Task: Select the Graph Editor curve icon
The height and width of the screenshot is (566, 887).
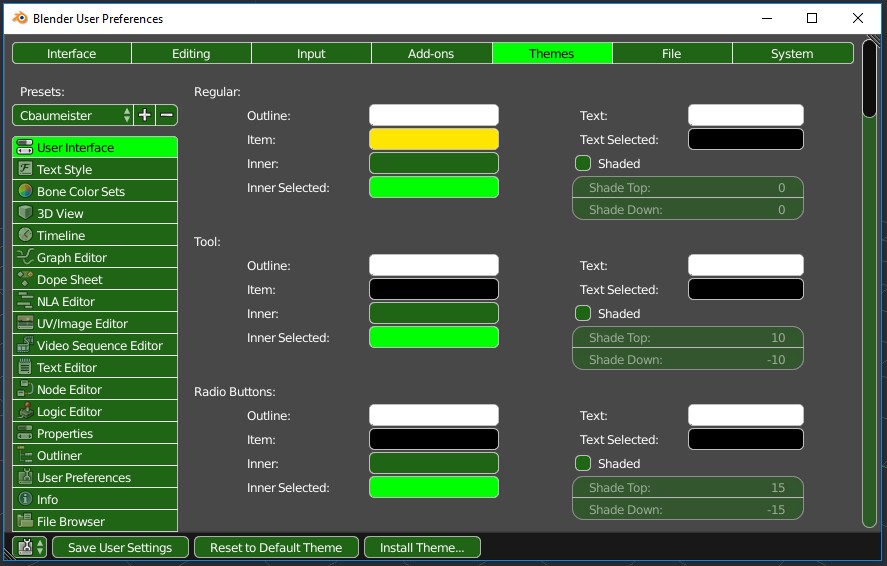Action: [25, 257]
